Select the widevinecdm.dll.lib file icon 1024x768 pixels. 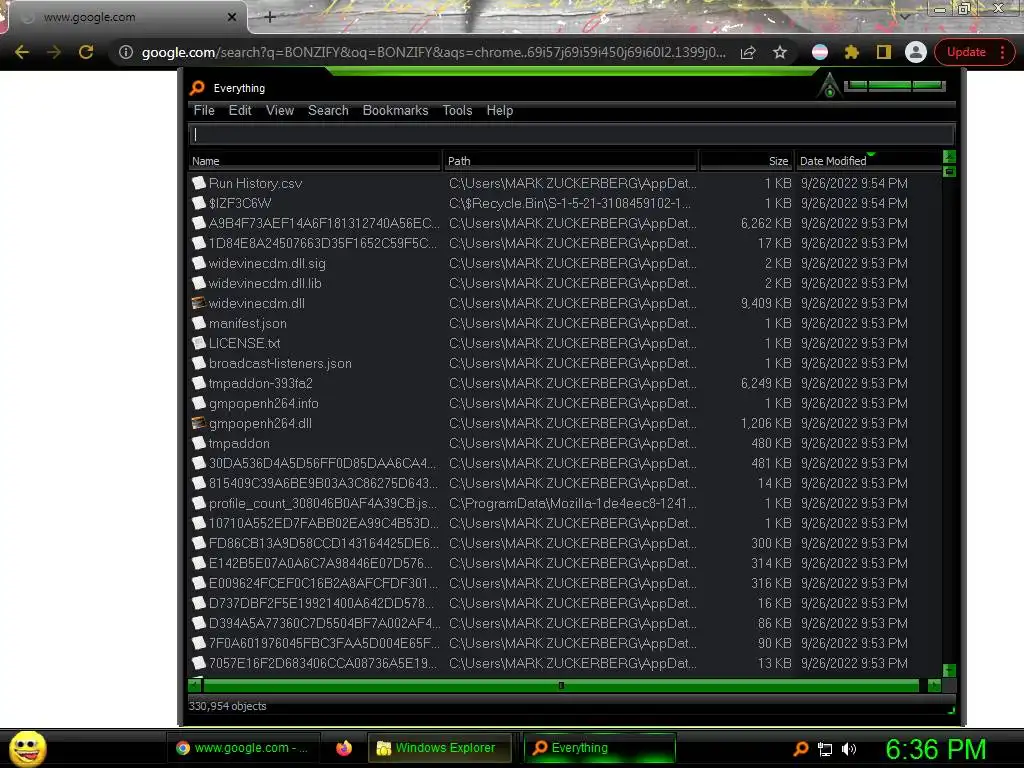click(199, 283)
